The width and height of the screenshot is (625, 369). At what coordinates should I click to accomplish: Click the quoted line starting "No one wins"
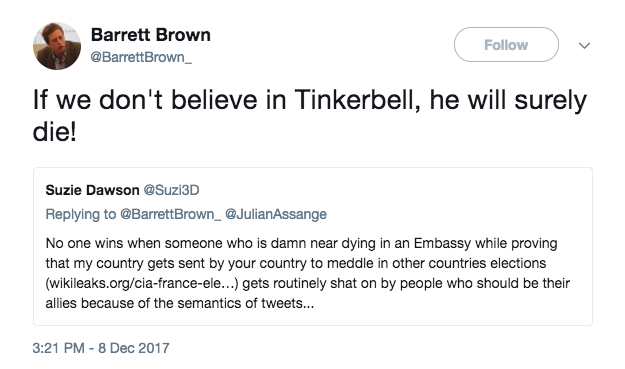301,243
